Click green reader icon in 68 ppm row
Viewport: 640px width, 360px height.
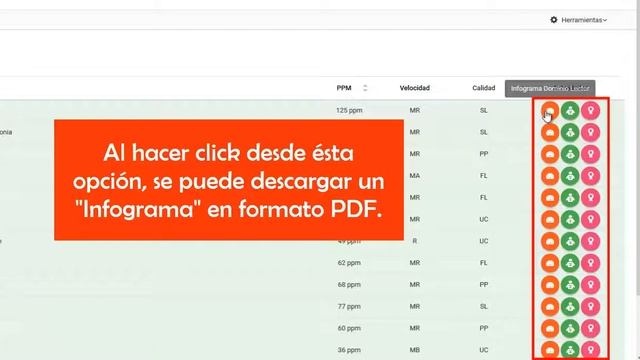pyautogui.click(x=570, y=285)
